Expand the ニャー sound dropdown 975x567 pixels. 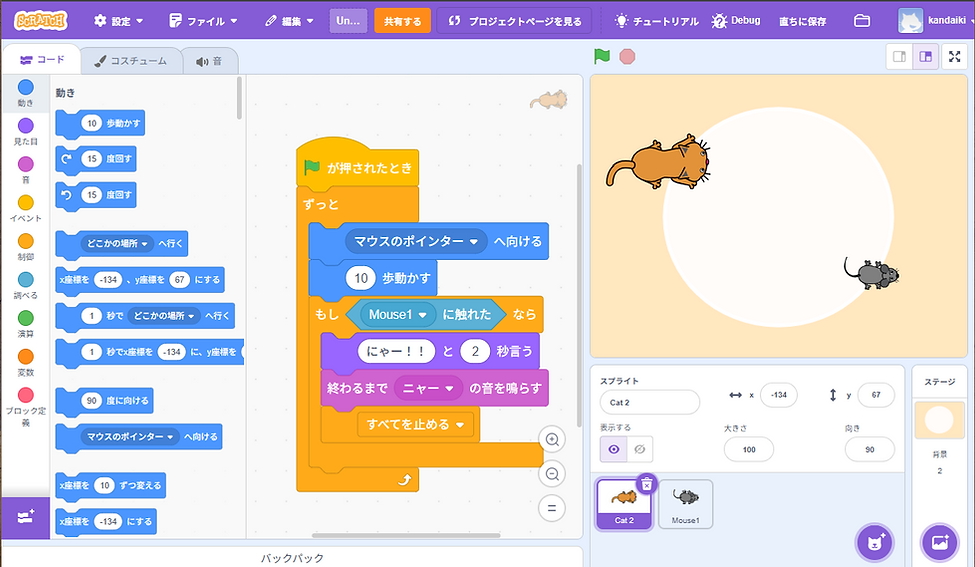tap(428, 389)
